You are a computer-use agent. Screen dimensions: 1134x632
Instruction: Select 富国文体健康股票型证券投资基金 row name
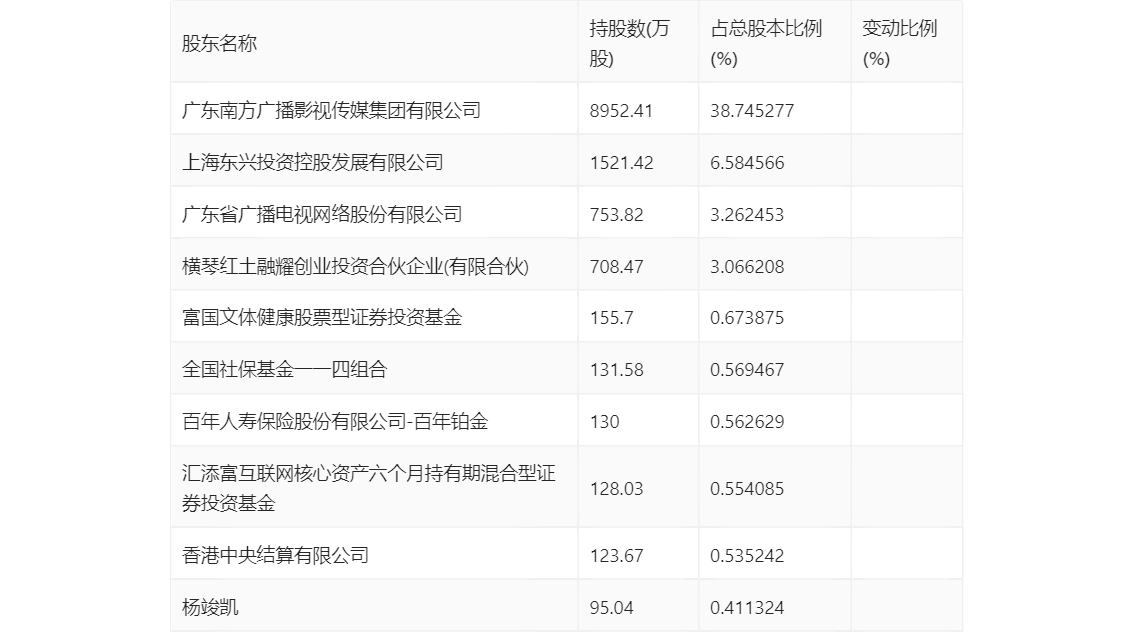pyautogui.click(x=322, y=317)
